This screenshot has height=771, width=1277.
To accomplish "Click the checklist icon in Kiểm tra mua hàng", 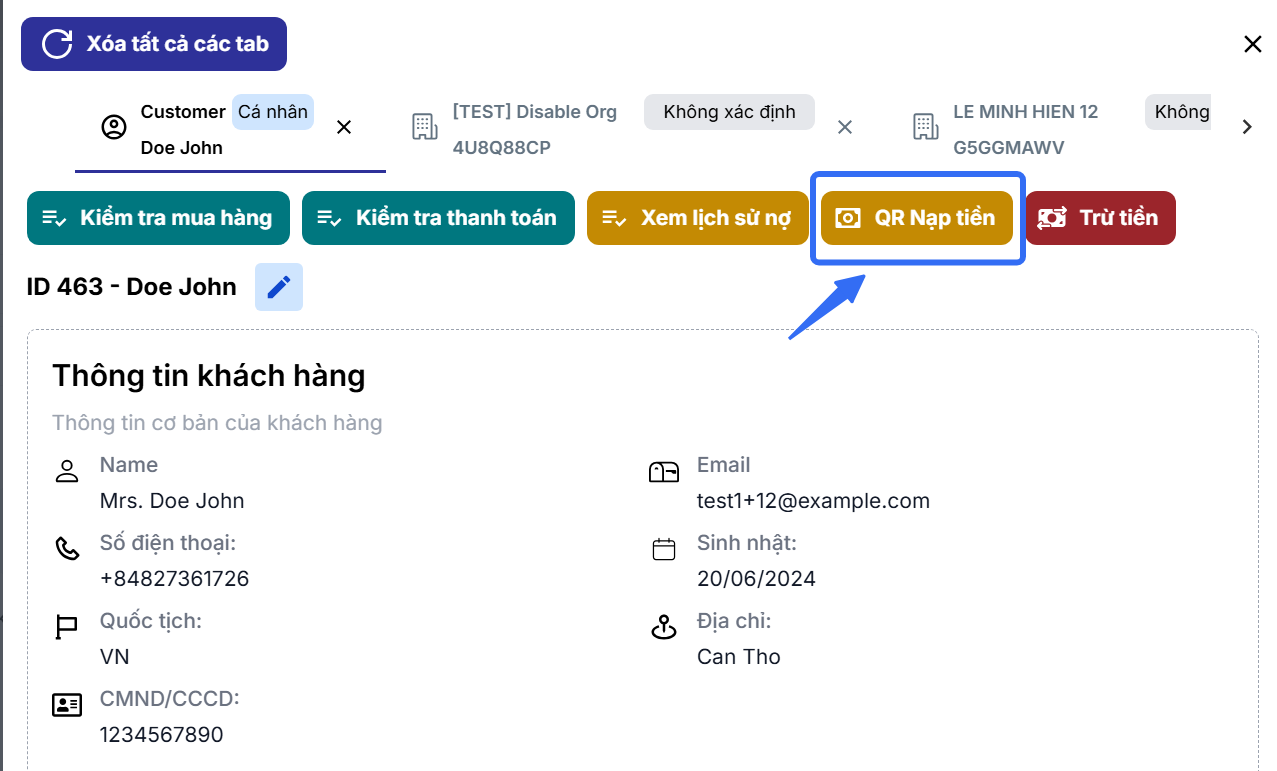I will point(54,218).
